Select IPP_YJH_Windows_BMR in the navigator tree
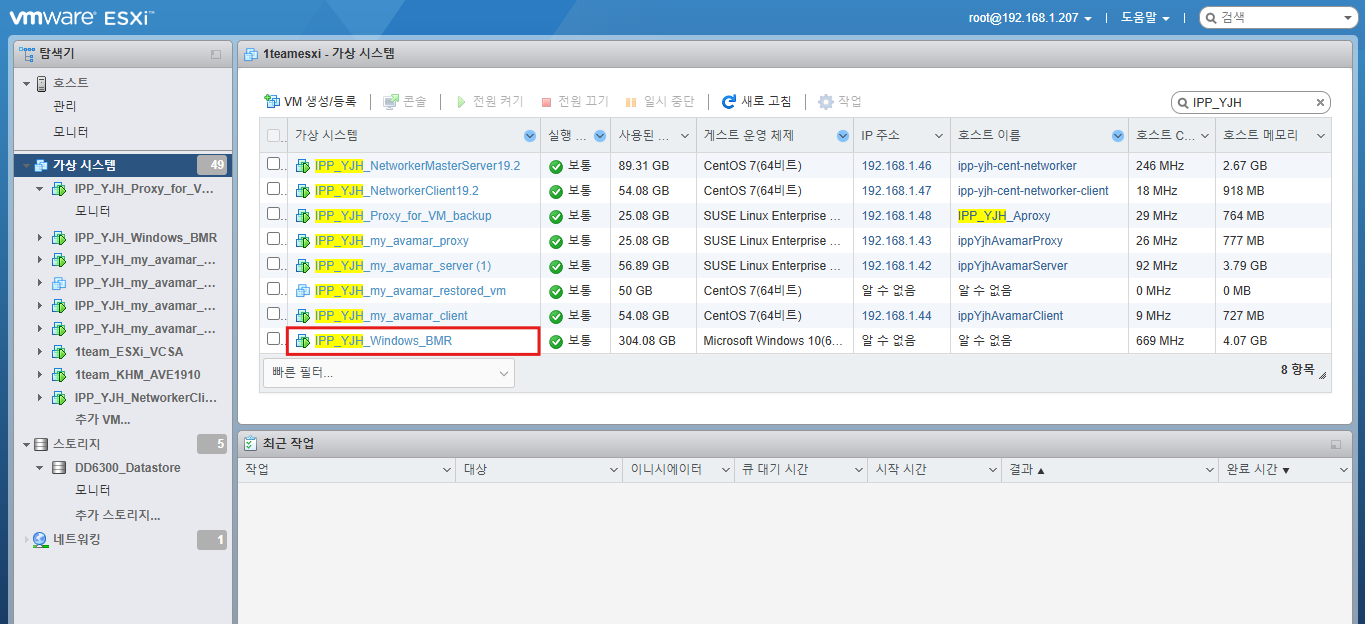The height and width of the screenshot is (624, 1365). pyautogui.click(x=146, y=237)
